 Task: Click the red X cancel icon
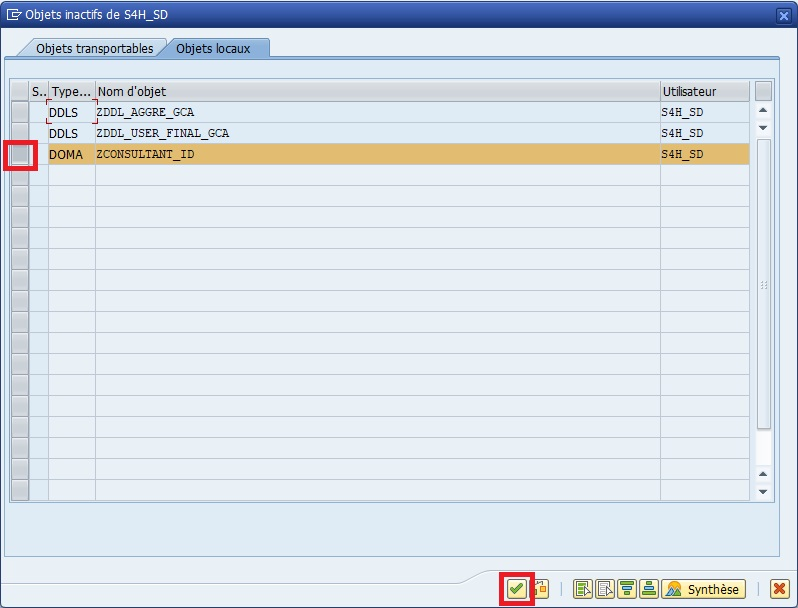tap(779, 589)
